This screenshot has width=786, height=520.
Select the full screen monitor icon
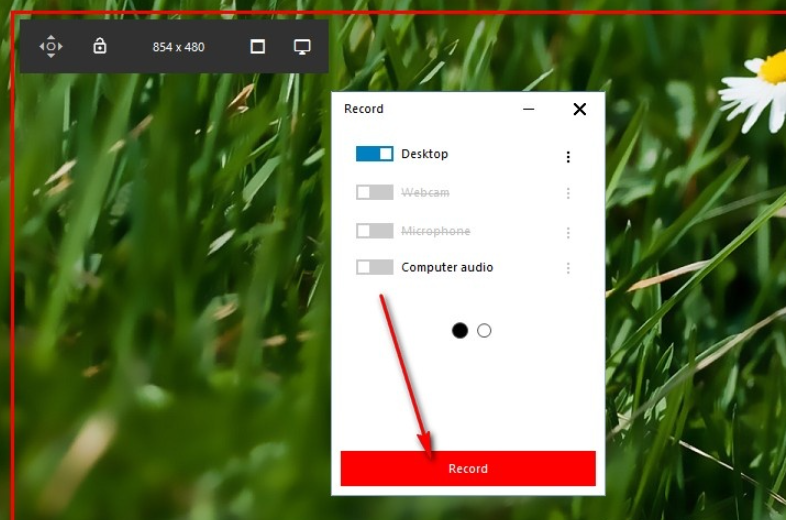(302, 47)
